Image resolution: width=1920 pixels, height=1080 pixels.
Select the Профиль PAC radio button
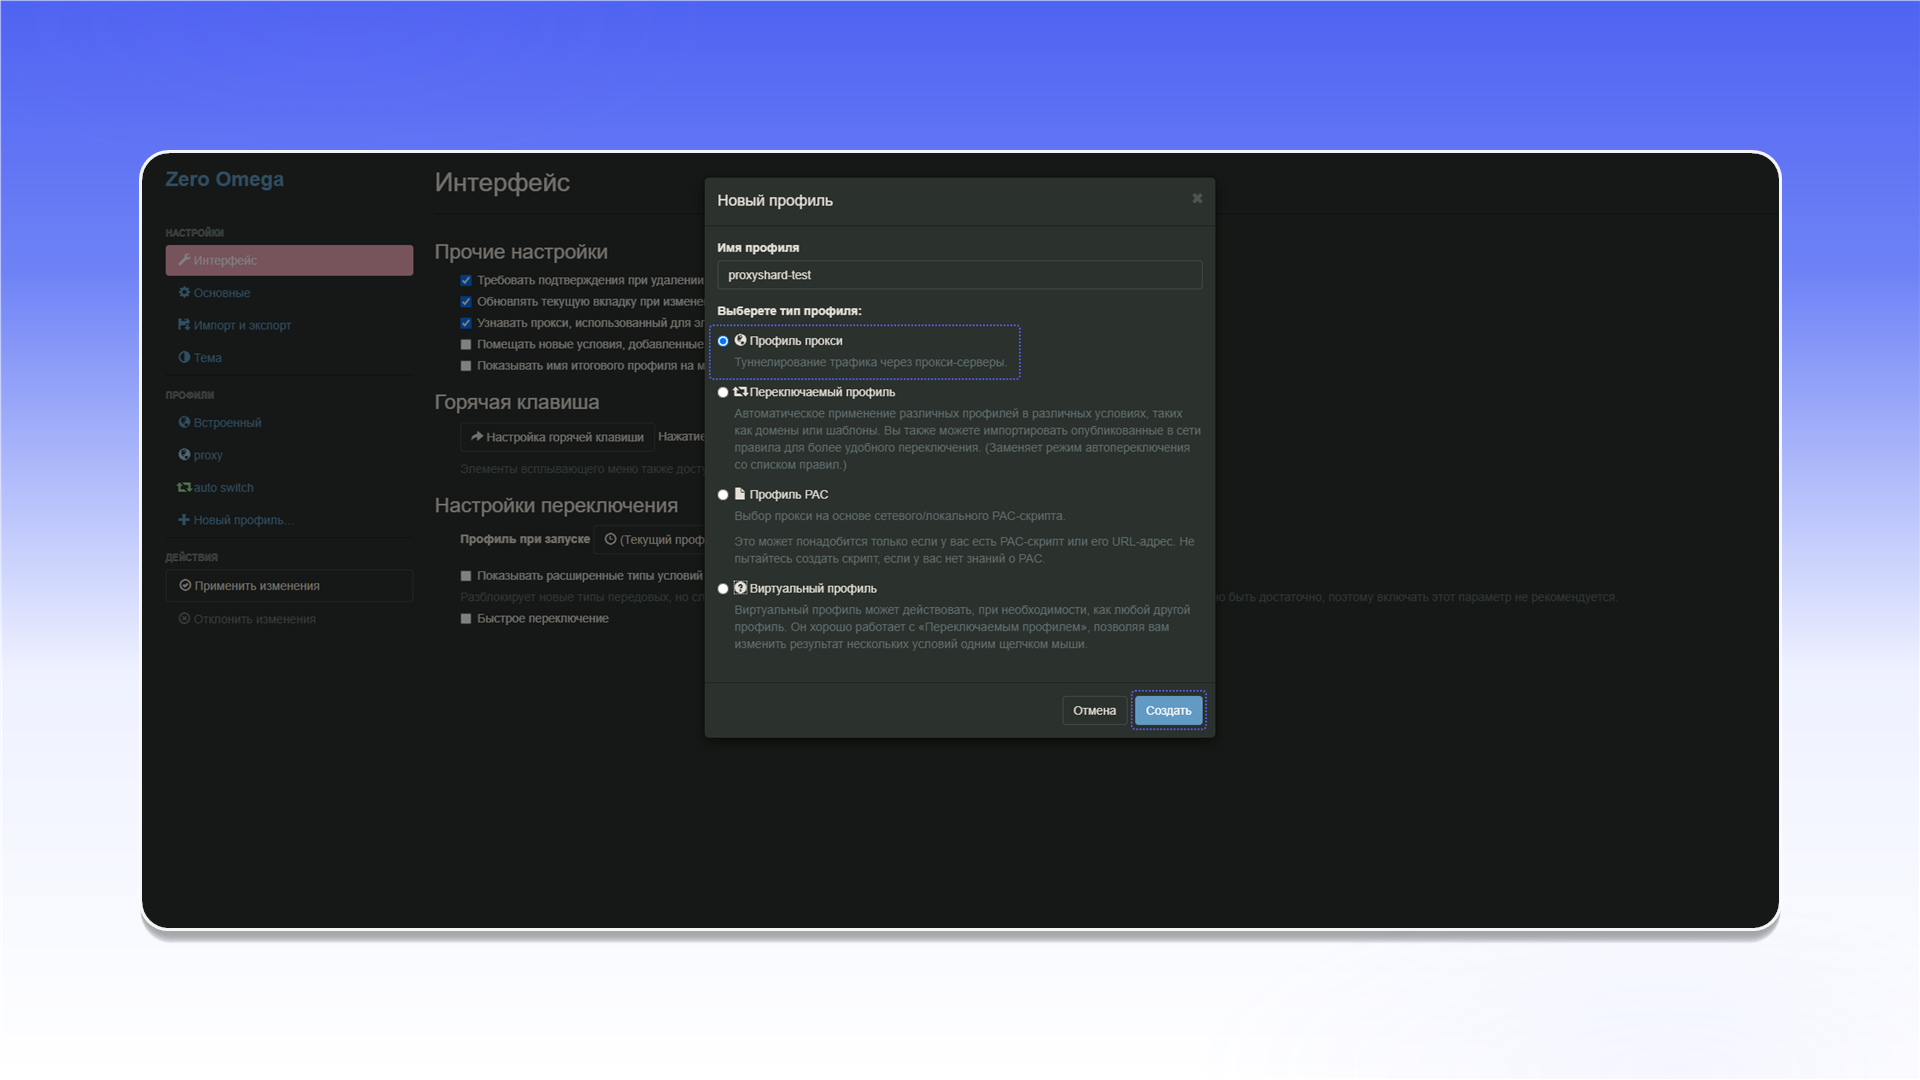[723, 495]
